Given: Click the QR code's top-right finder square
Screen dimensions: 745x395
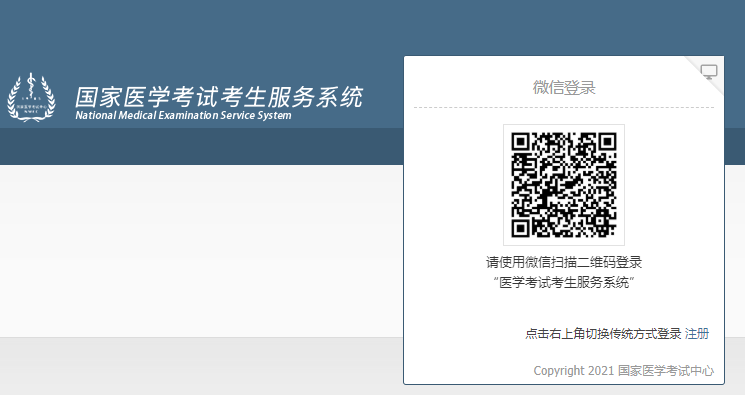Looking at the screenshot, I should click(607, 142).
